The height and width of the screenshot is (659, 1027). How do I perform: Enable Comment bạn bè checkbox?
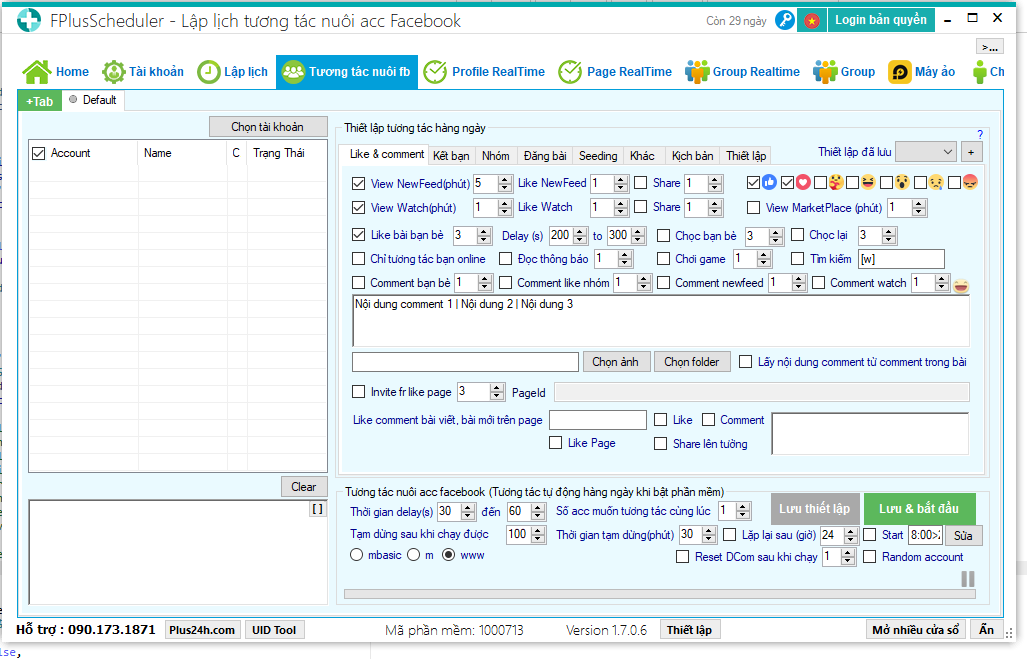point(358,283)
